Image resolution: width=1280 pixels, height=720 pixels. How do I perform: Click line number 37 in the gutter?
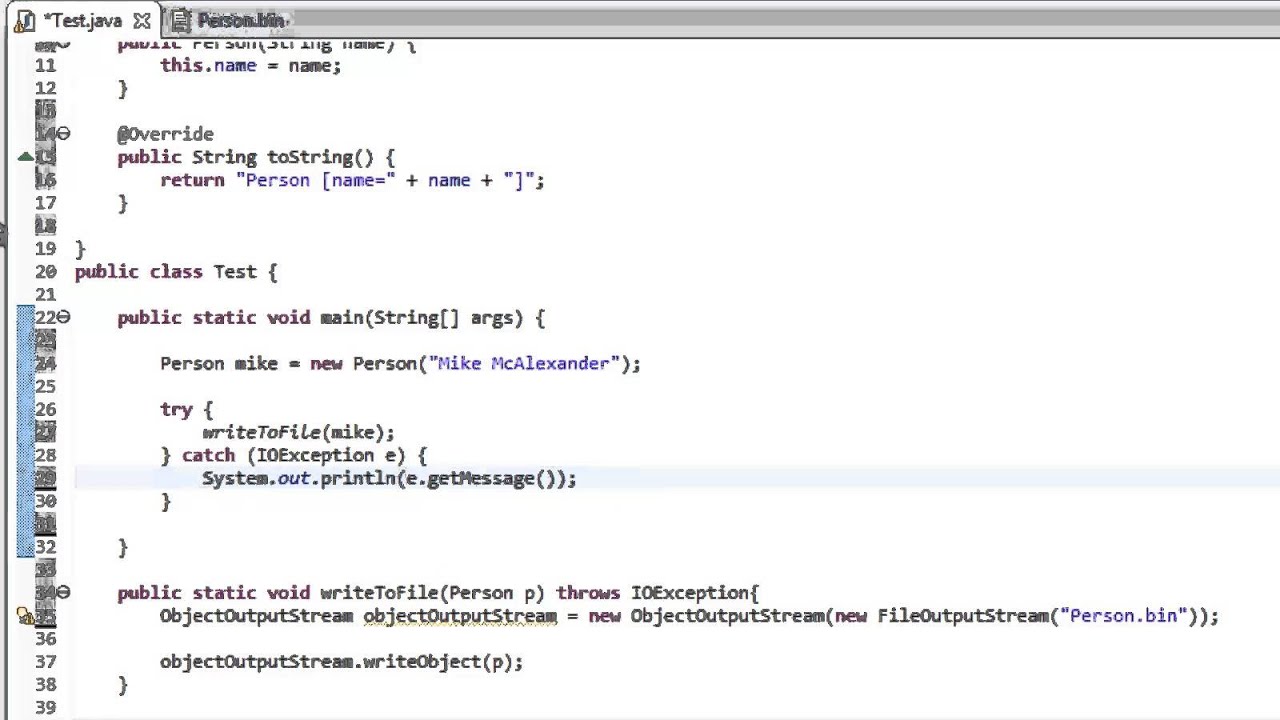45,662
